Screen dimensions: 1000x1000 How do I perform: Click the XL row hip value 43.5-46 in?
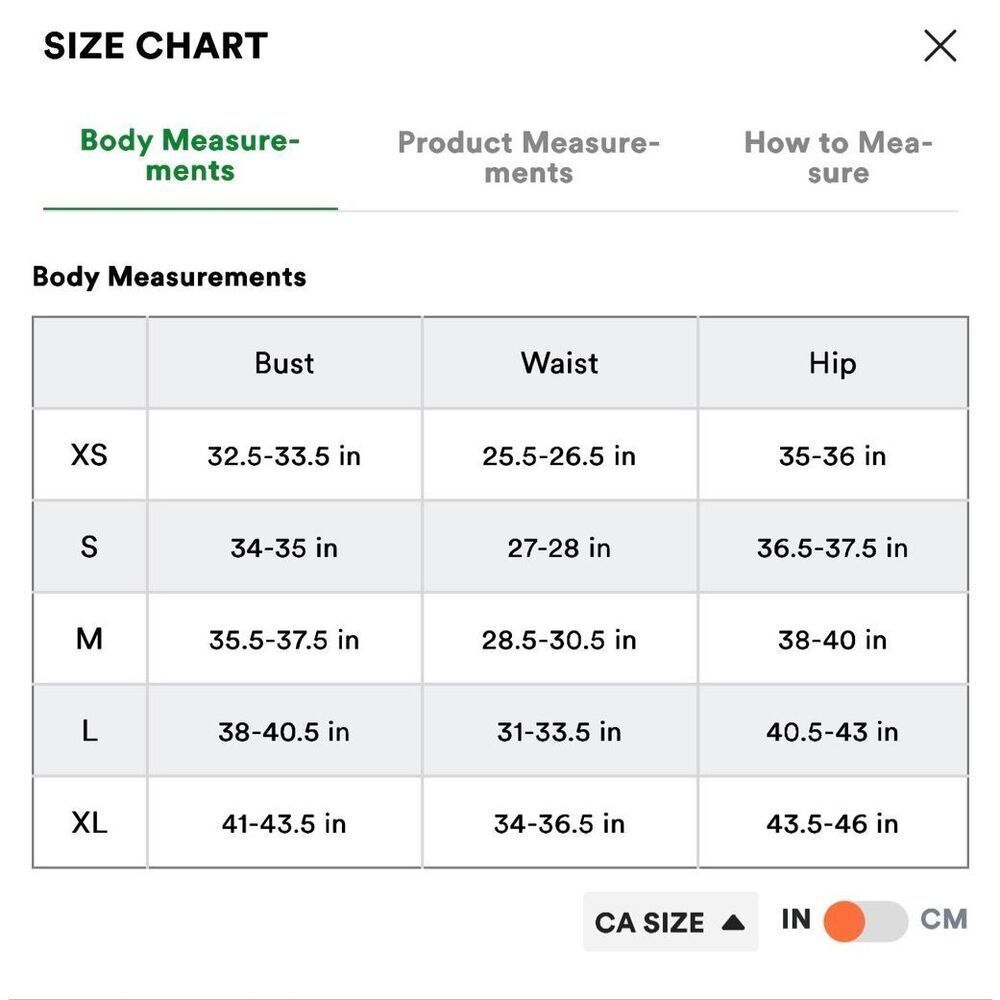(x=832, y=823)
